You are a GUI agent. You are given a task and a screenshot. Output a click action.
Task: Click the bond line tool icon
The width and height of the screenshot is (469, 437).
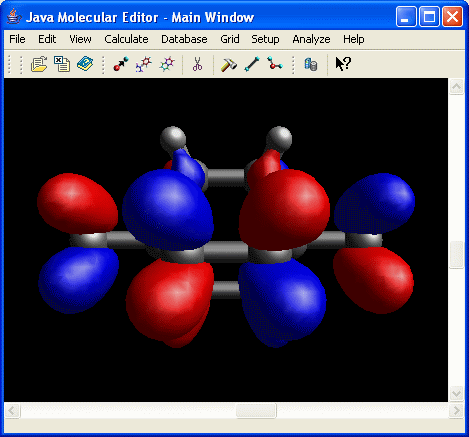(x=252, y=64)
